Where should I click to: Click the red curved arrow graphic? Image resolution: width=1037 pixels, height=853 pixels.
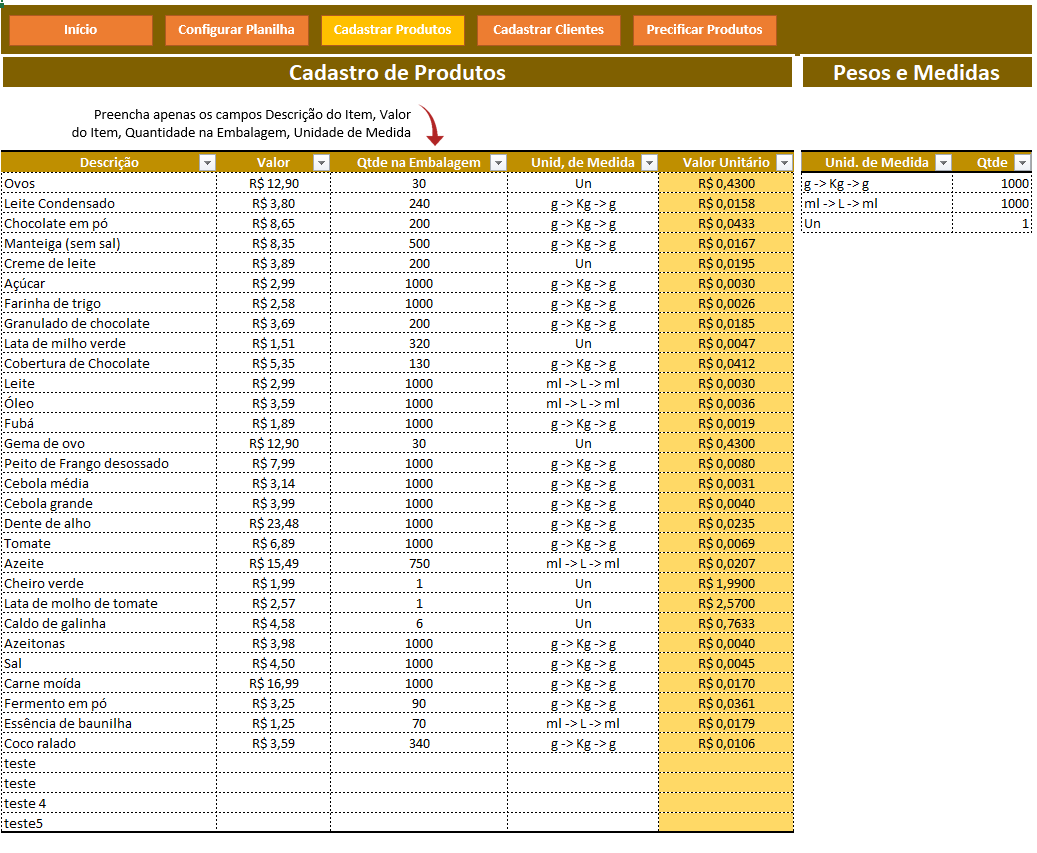[431, 125]
